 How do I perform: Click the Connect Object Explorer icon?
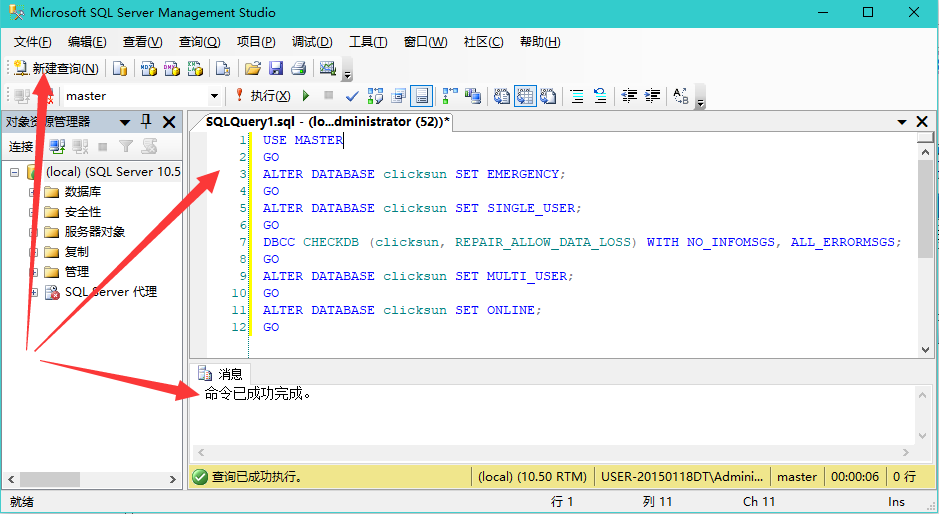click(x=57, y=147)
